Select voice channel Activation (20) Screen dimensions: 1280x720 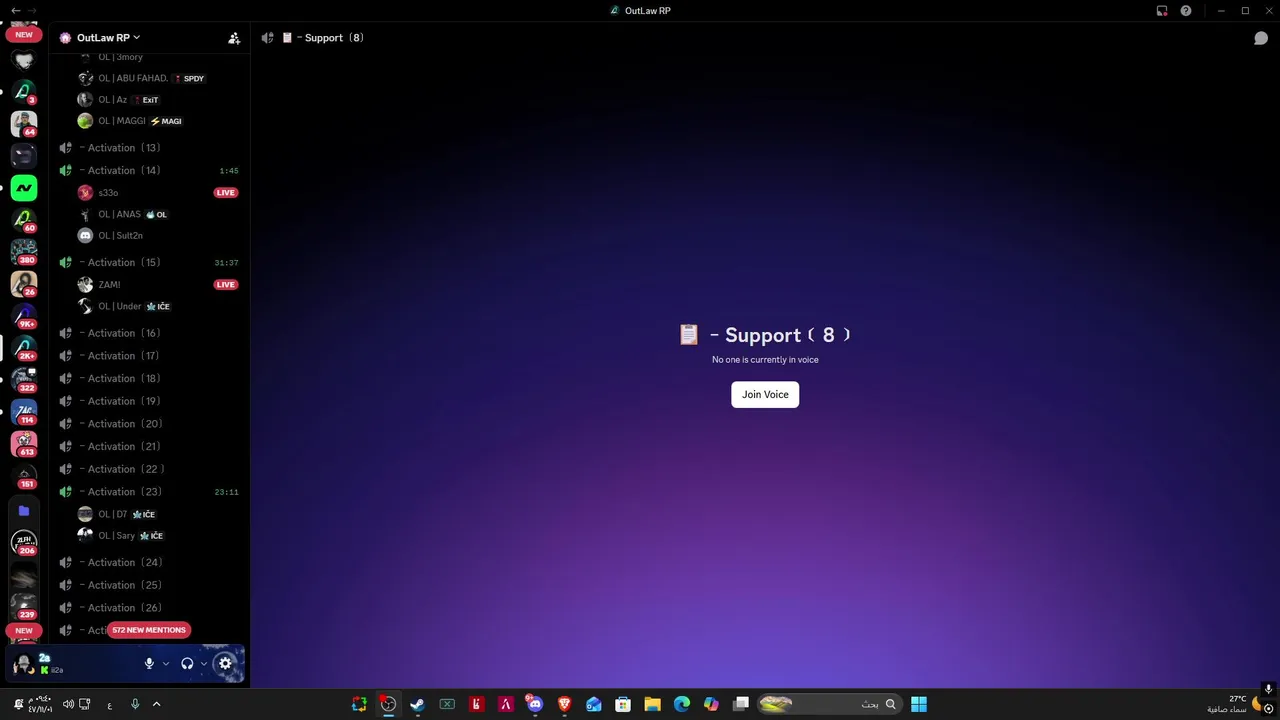tap(150, 424)
